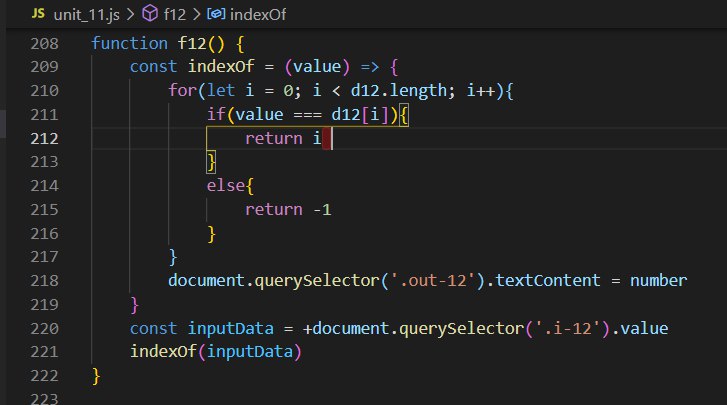Click highlighted opening brace on line 211
The width and height of the screenshot is (727, 405).
point(404,115)
